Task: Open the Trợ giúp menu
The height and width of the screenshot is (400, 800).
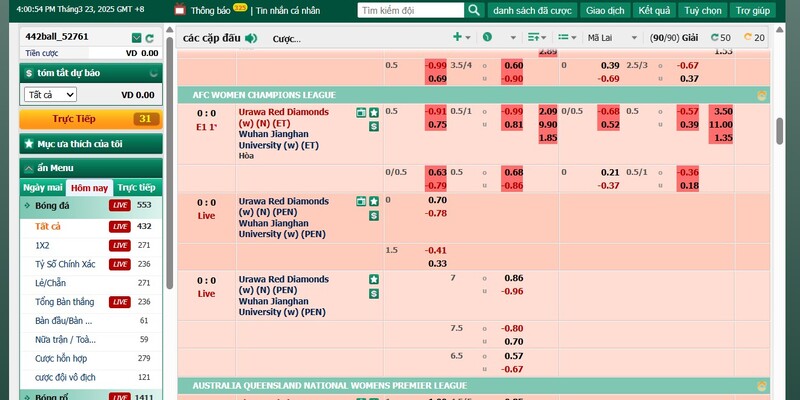Action: [x=753, y=10]
